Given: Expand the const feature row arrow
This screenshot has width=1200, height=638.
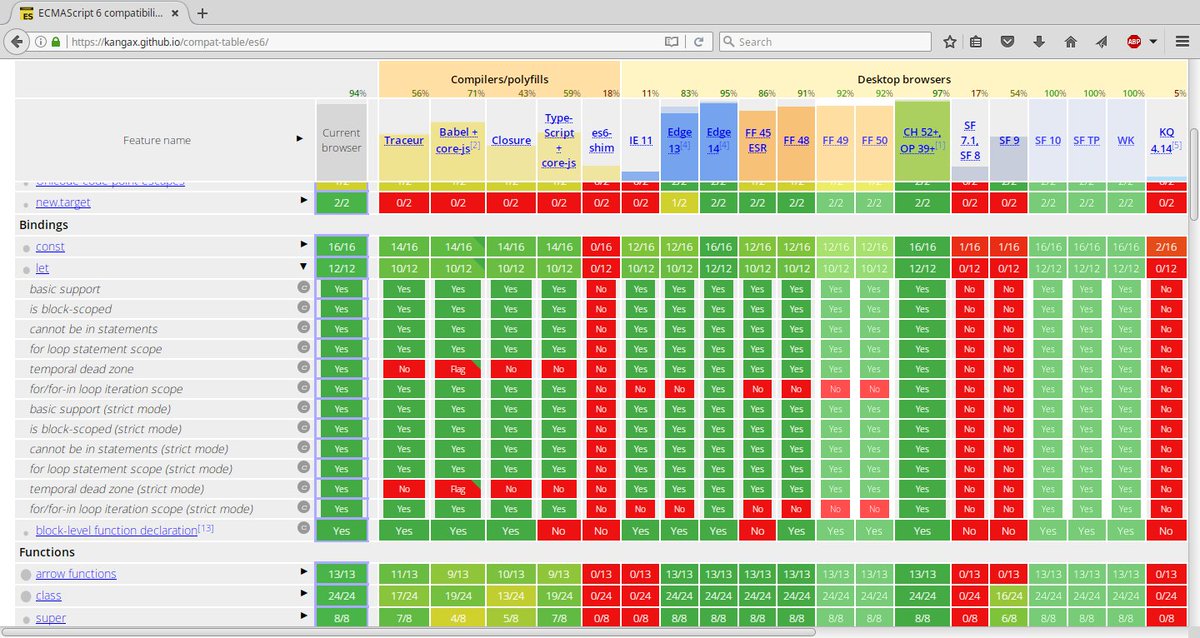Looking at the screenshot, I should (x=304, y=244).
